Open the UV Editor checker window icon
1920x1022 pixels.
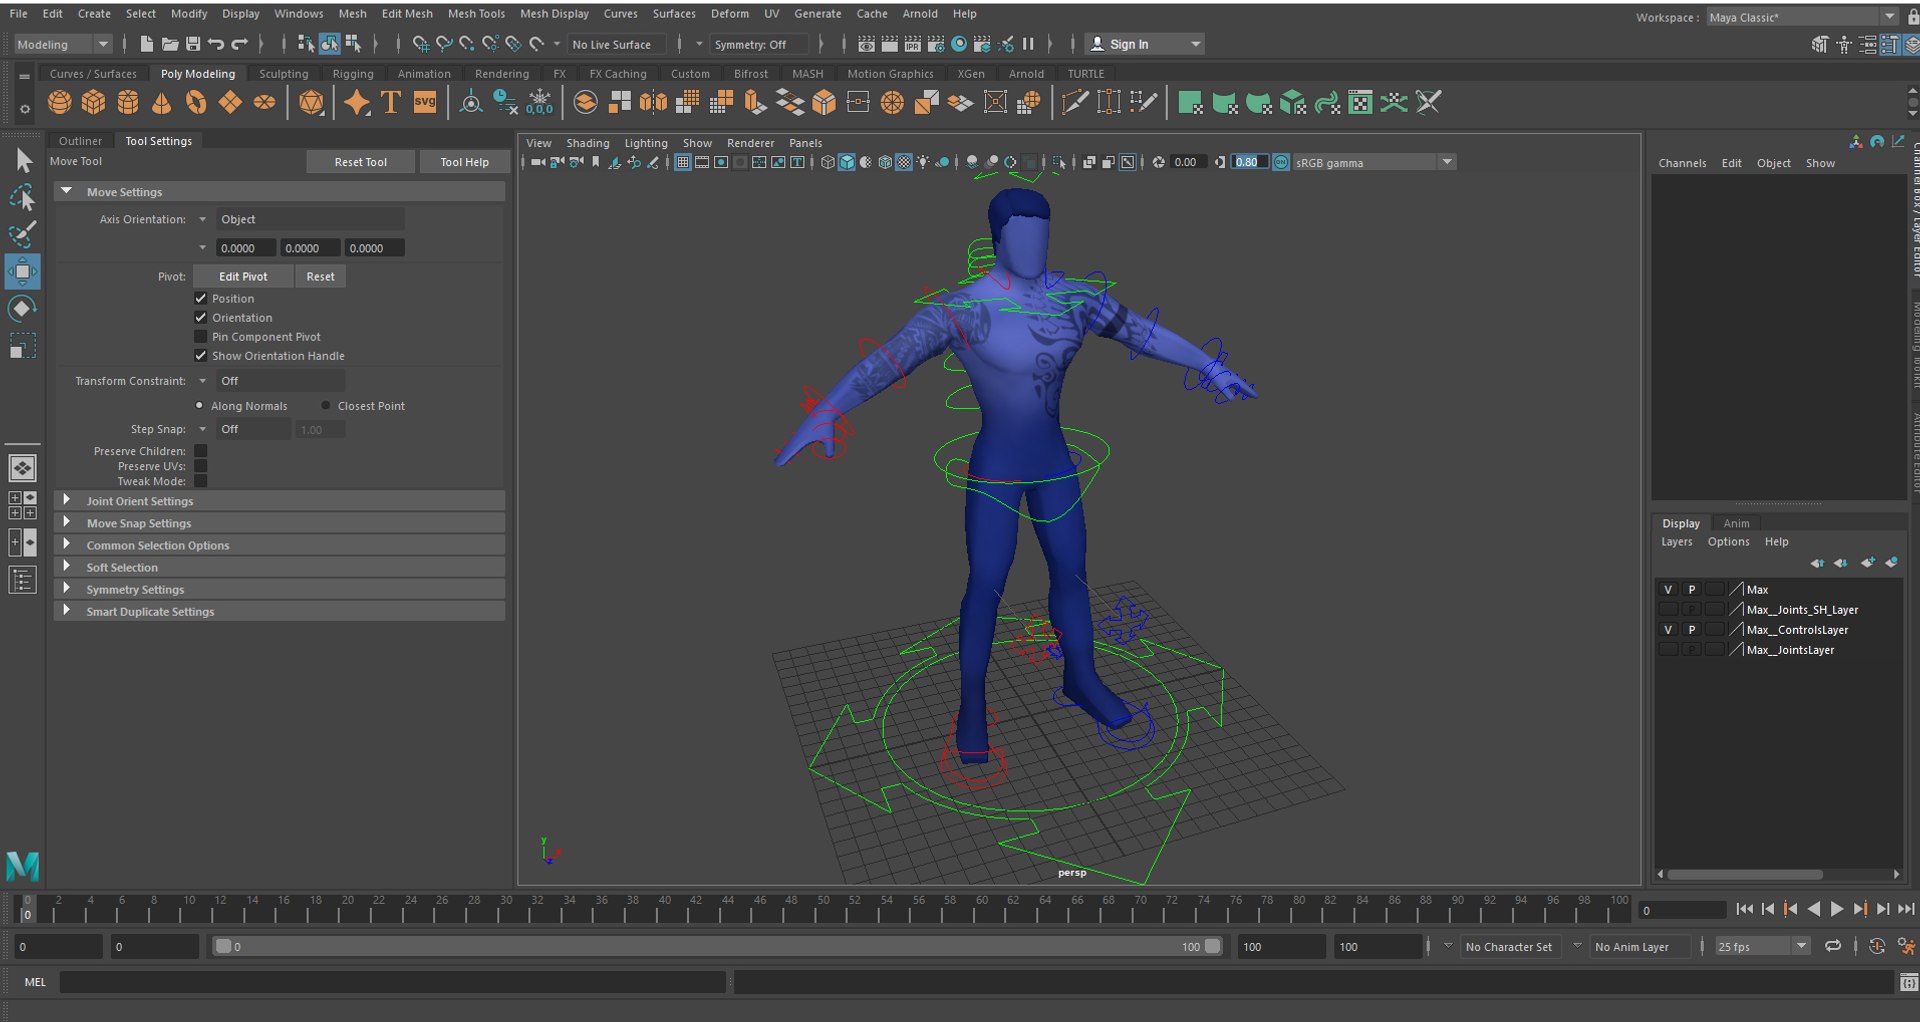coord(1360,102)
